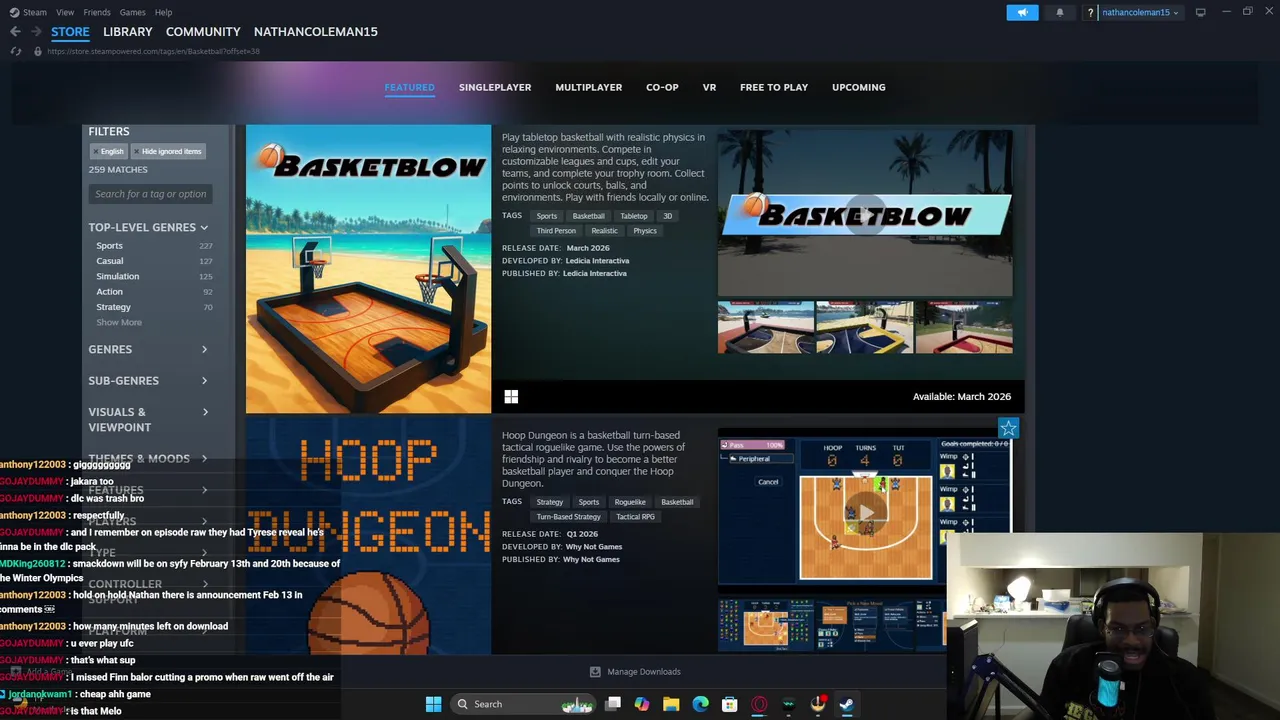Select the Singleplayer category tab

coord(495,87)
